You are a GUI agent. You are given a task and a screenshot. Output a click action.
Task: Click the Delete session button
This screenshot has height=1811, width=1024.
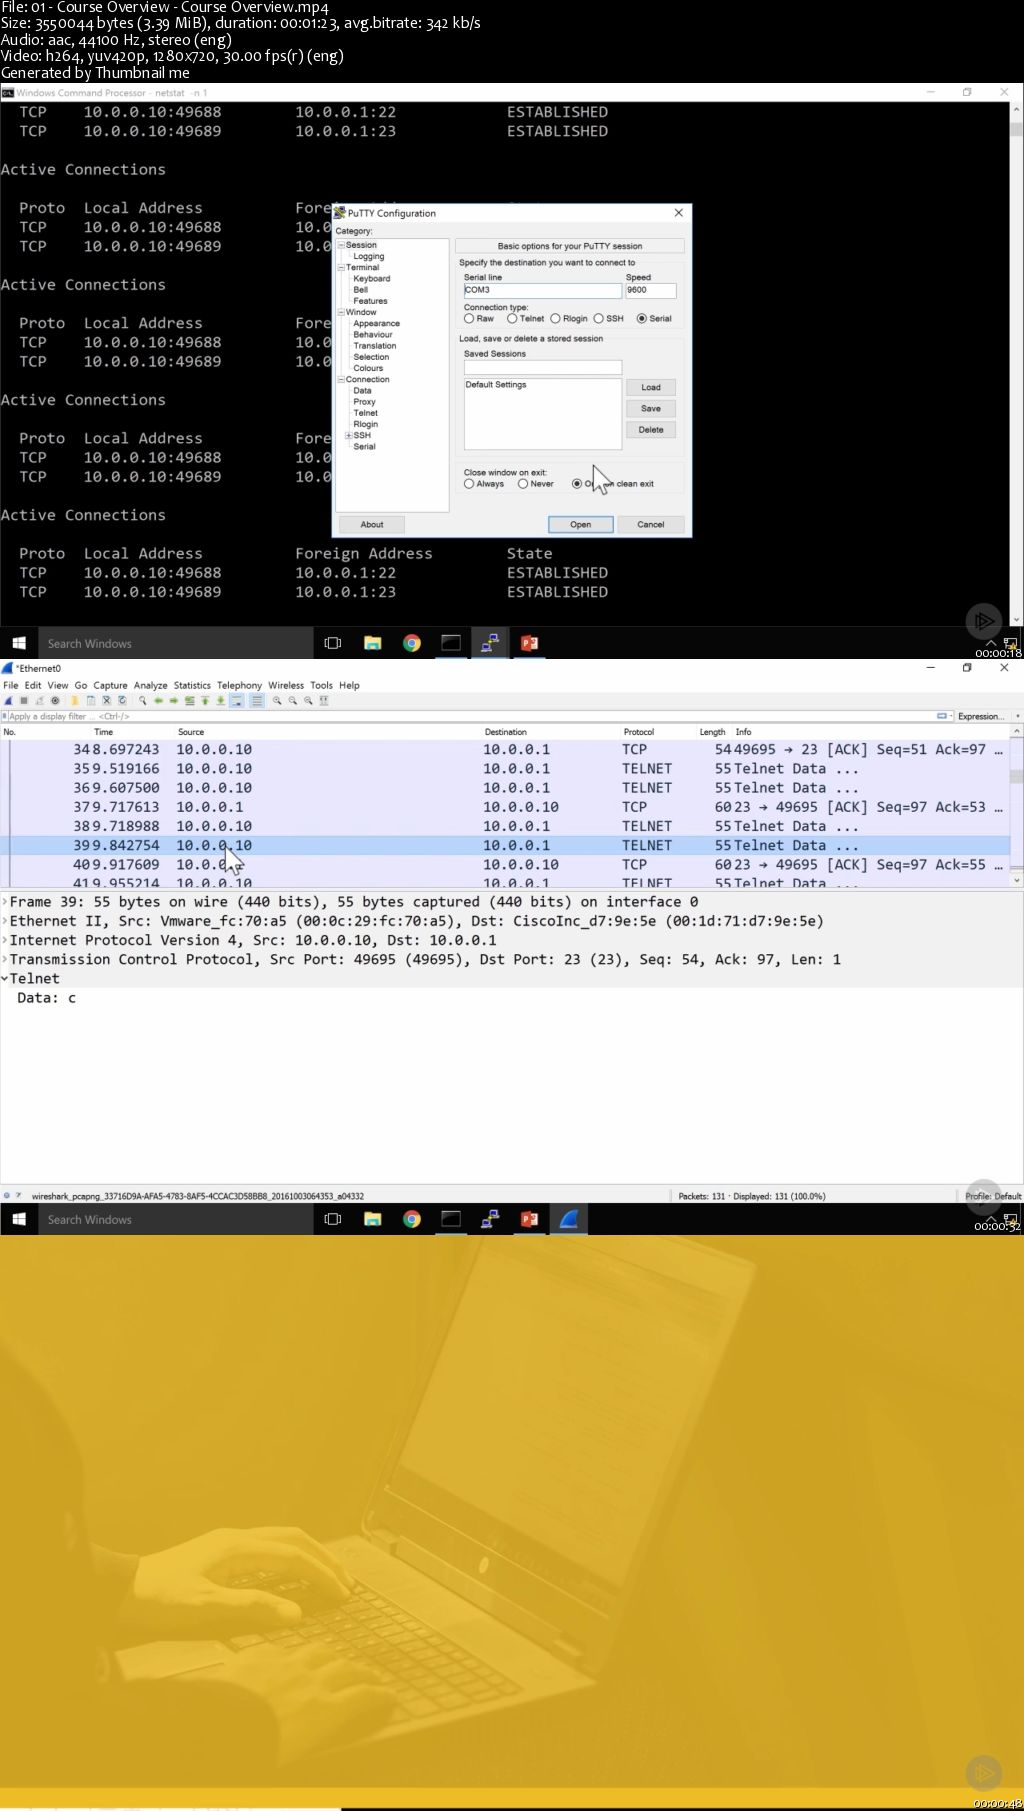point(651,430)
